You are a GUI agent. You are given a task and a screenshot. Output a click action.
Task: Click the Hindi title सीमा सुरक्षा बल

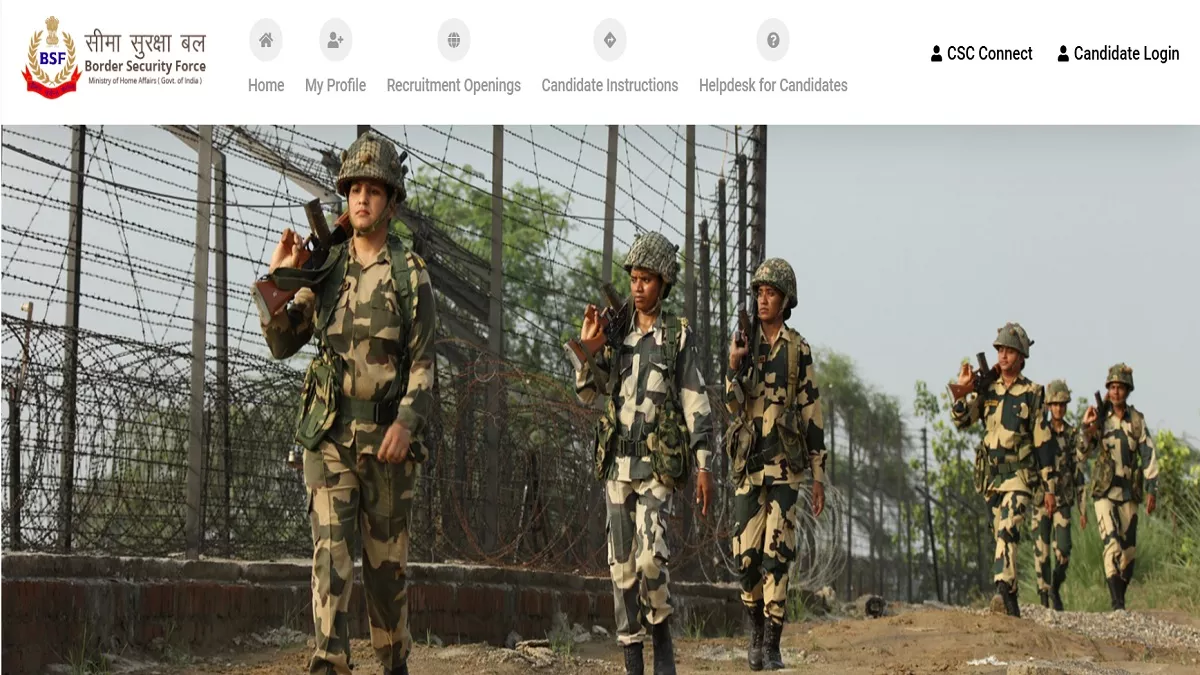(x=145, y=43)
